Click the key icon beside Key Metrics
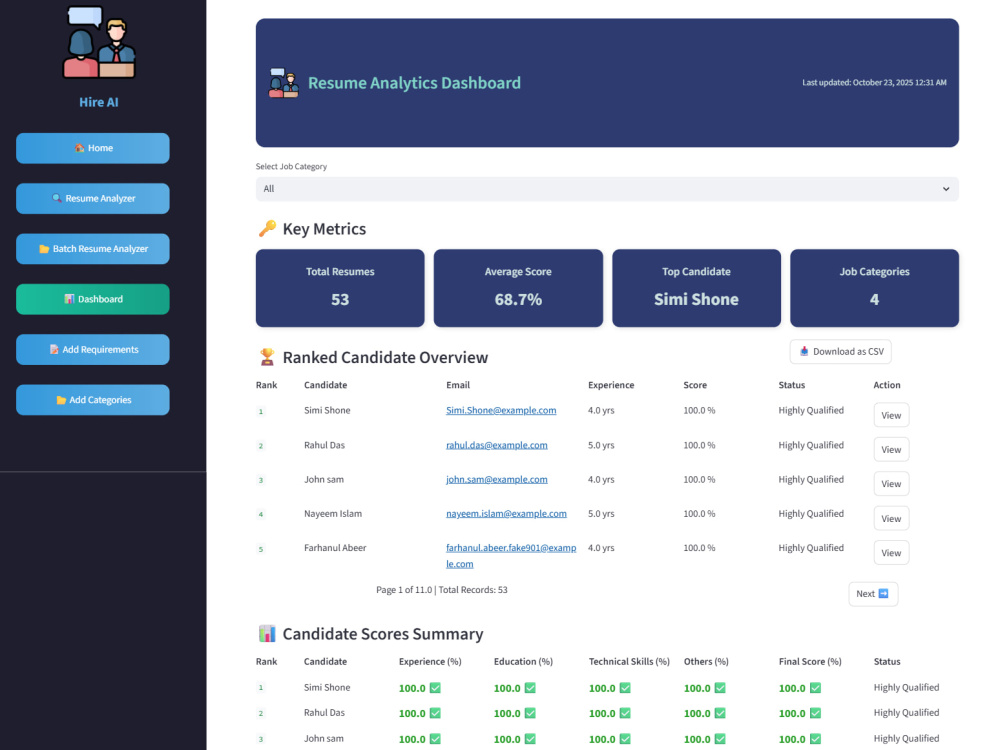The image size is (1000, 750). click(x=267, y=228)
